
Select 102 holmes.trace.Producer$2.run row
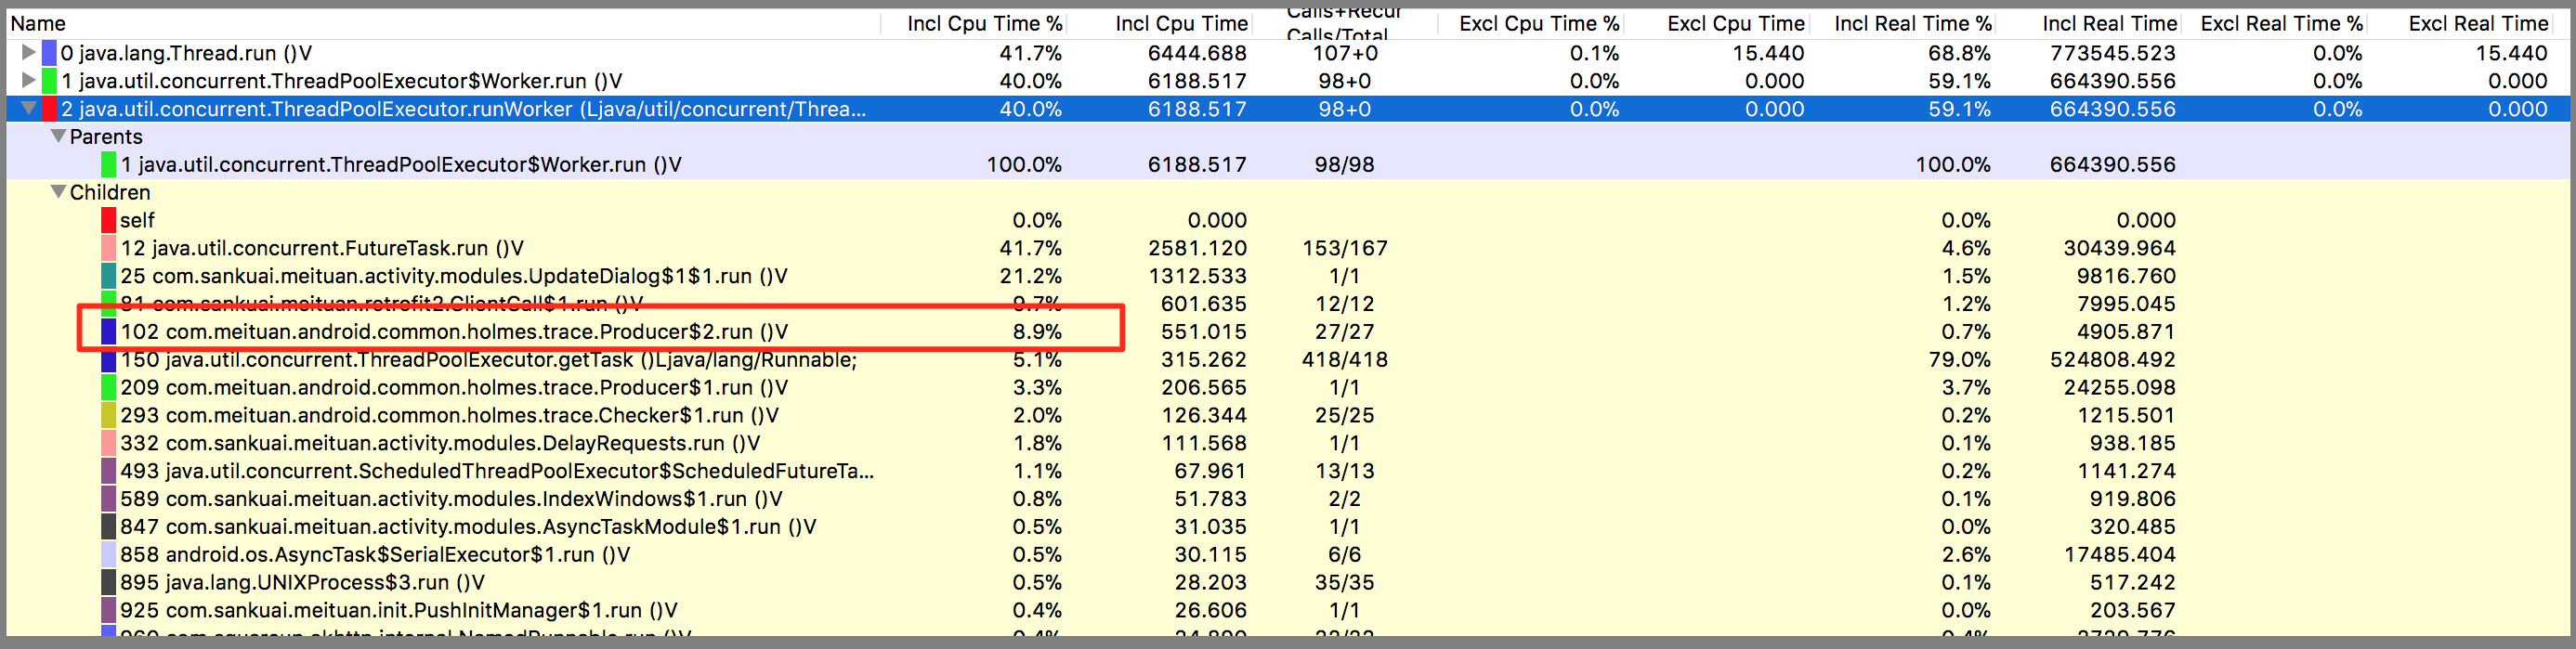1288,331
